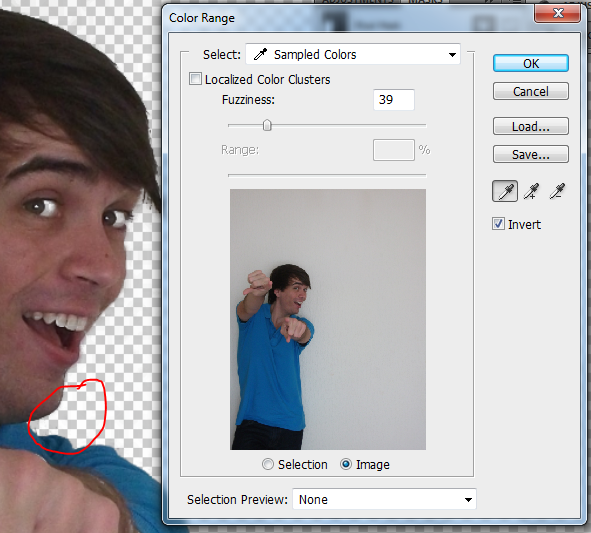Click the eyedropper icon beside Sampled Colors

point(260,54)
